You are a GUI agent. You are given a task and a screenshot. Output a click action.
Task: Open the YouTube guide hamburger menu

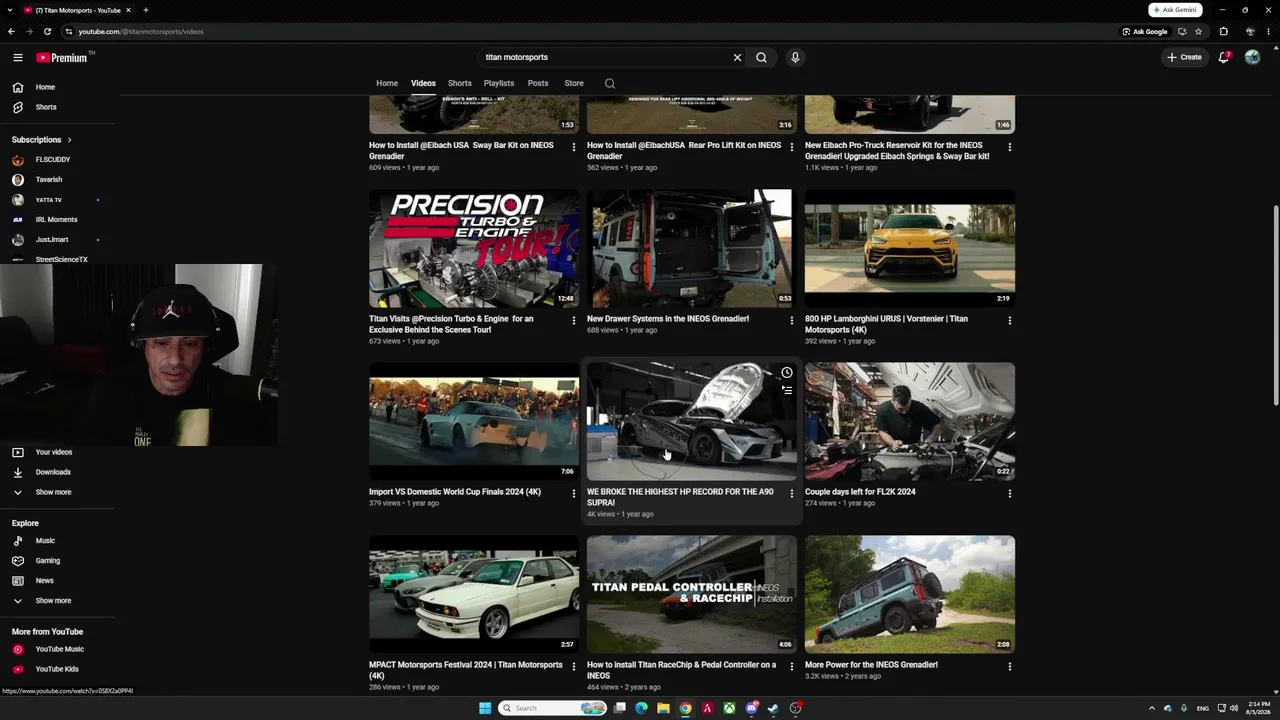coord(18,58)
